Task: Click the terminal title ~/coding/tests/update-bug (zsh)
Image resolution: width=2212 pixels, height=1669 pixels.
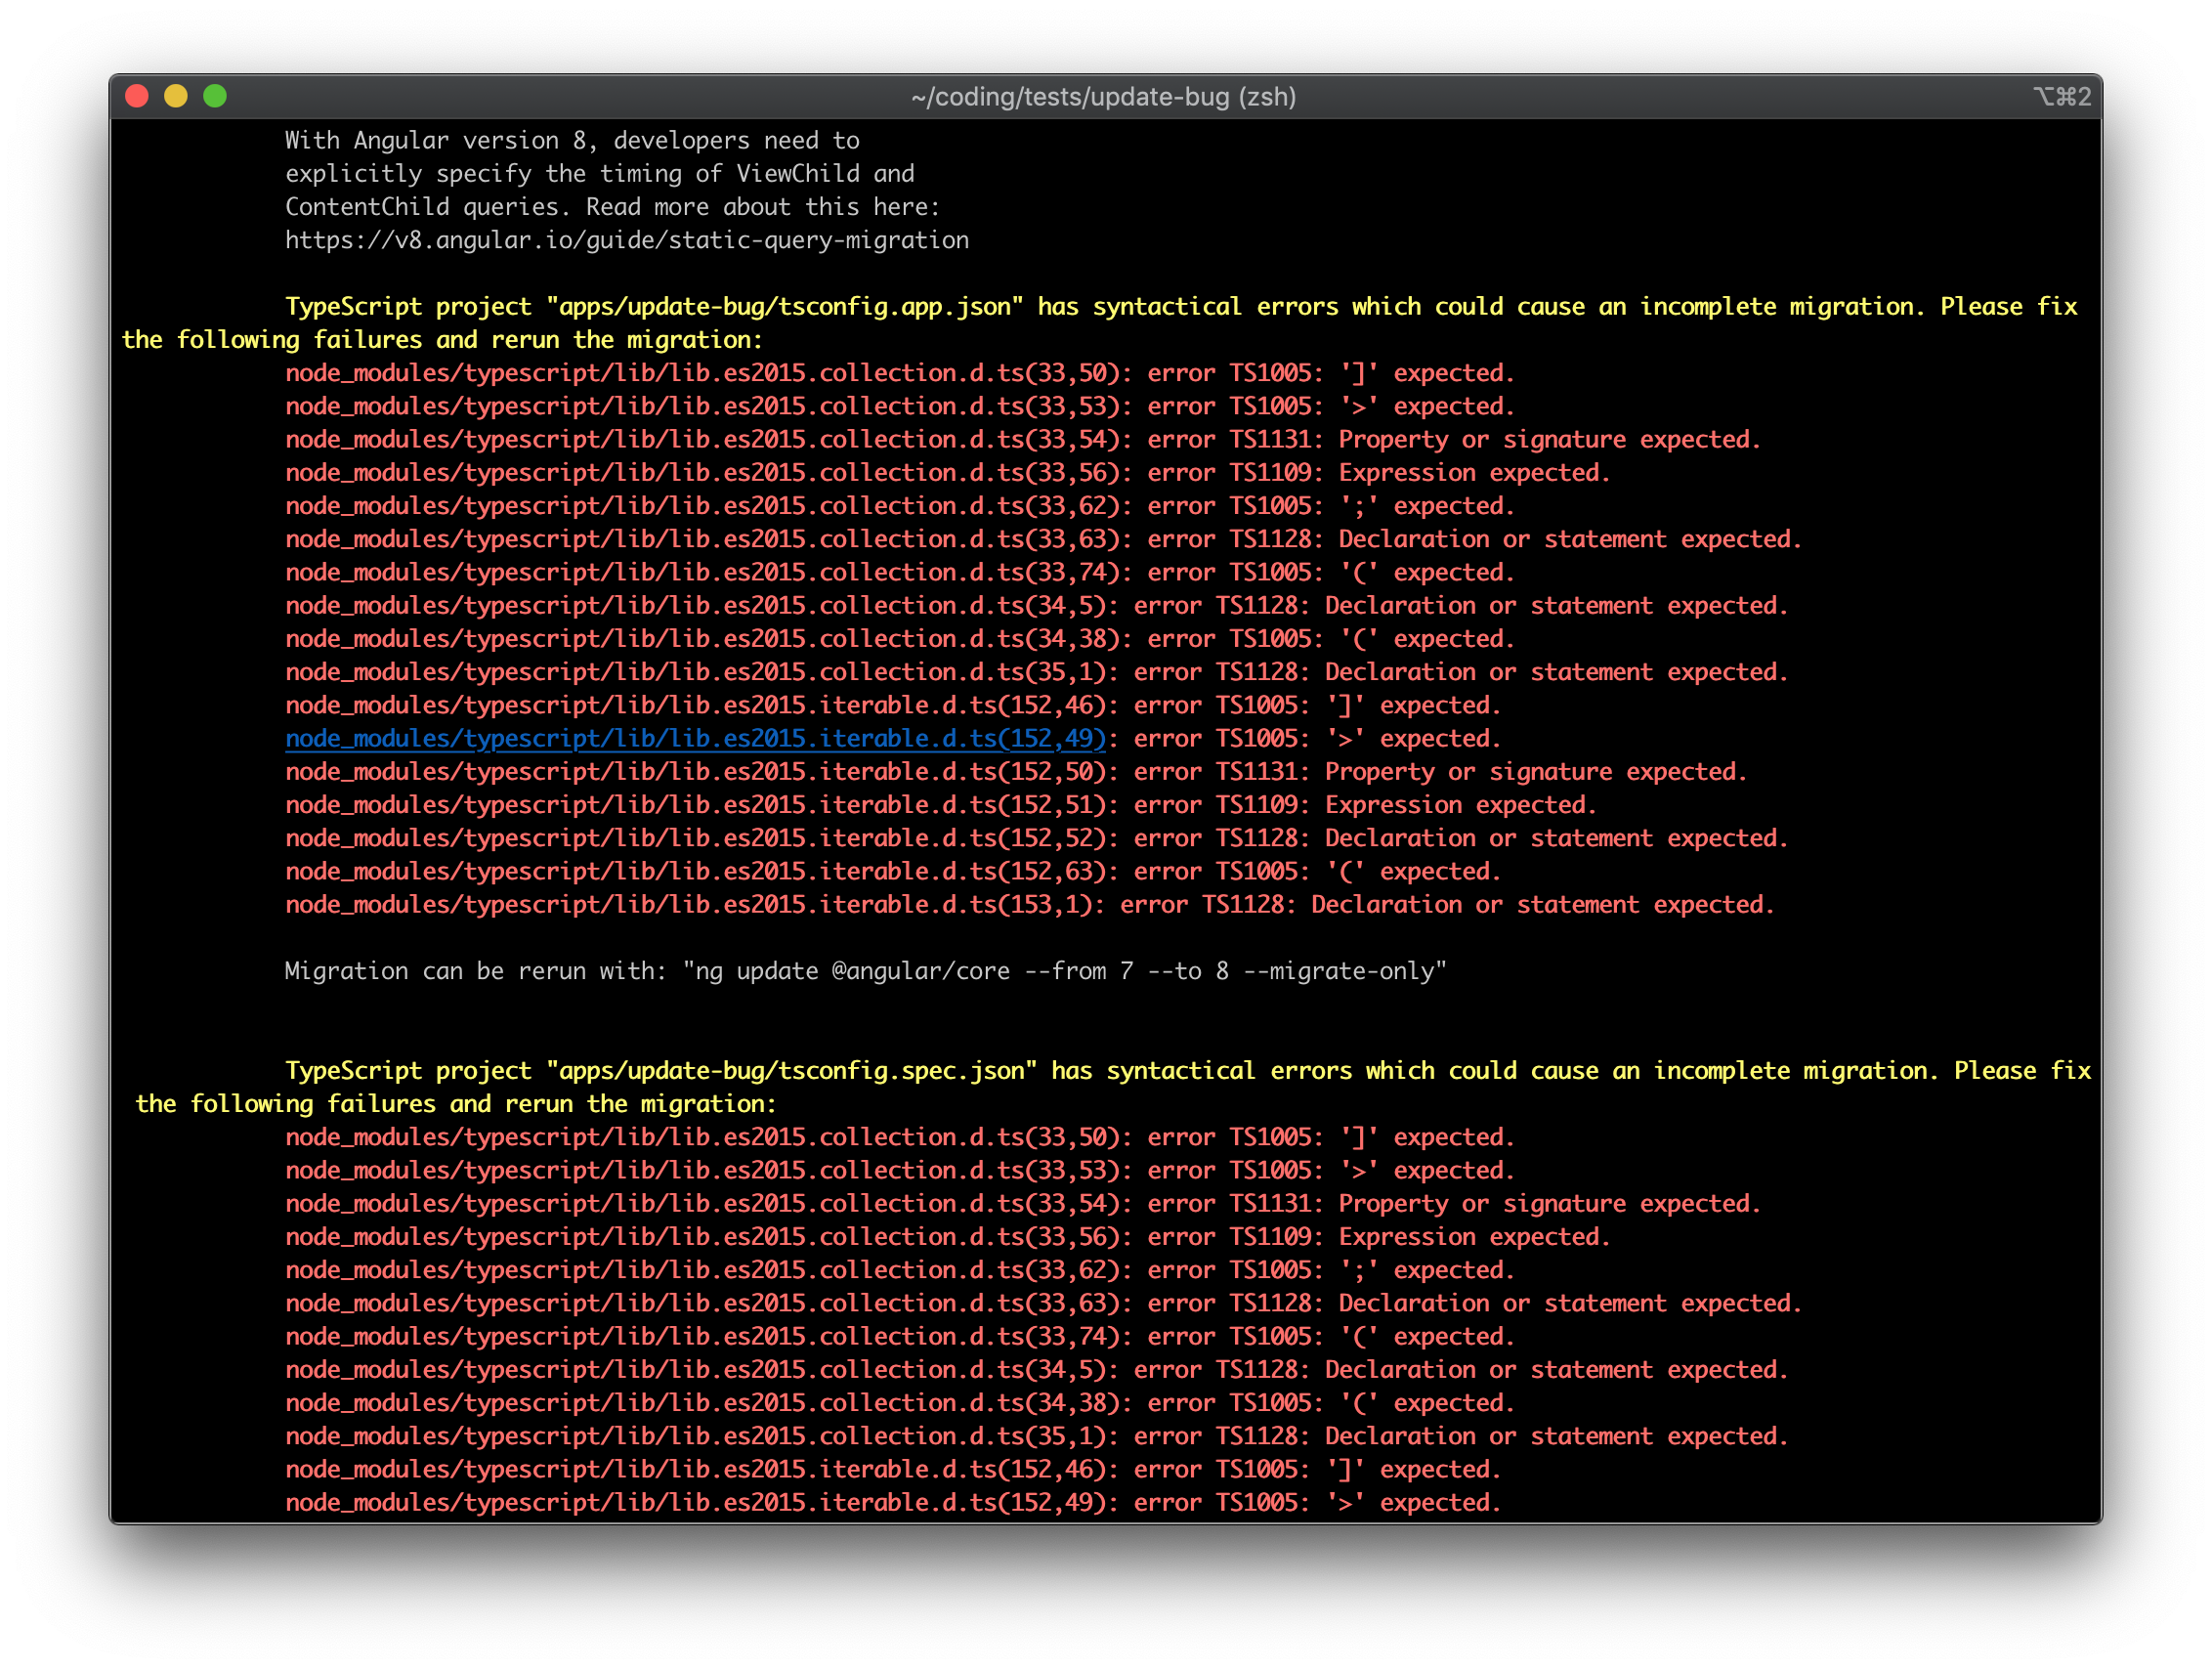Action: [x=1103, y=97]
